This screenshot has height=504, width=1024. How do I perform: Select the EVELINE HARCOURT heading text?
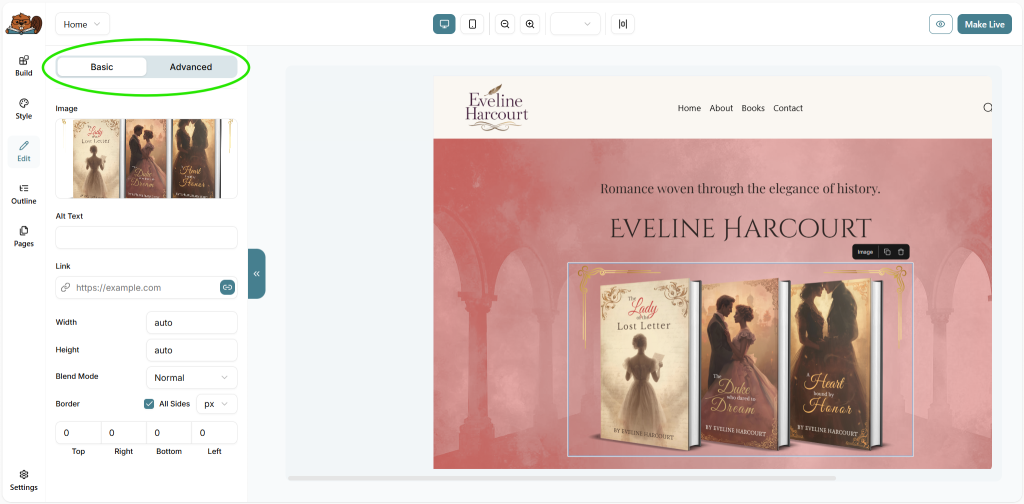pyautogui.click(x=741, y=228)
